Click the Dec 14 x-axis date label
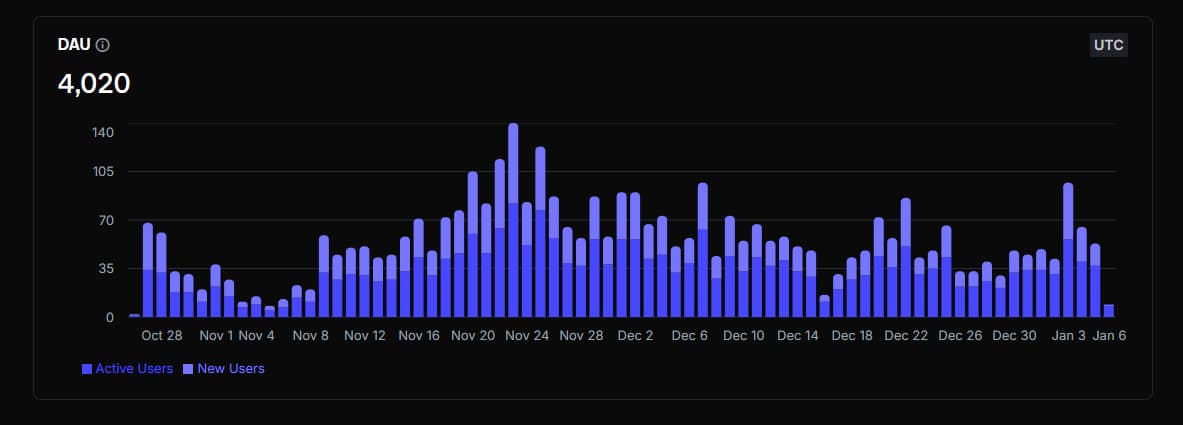 [x=798, y=336]
